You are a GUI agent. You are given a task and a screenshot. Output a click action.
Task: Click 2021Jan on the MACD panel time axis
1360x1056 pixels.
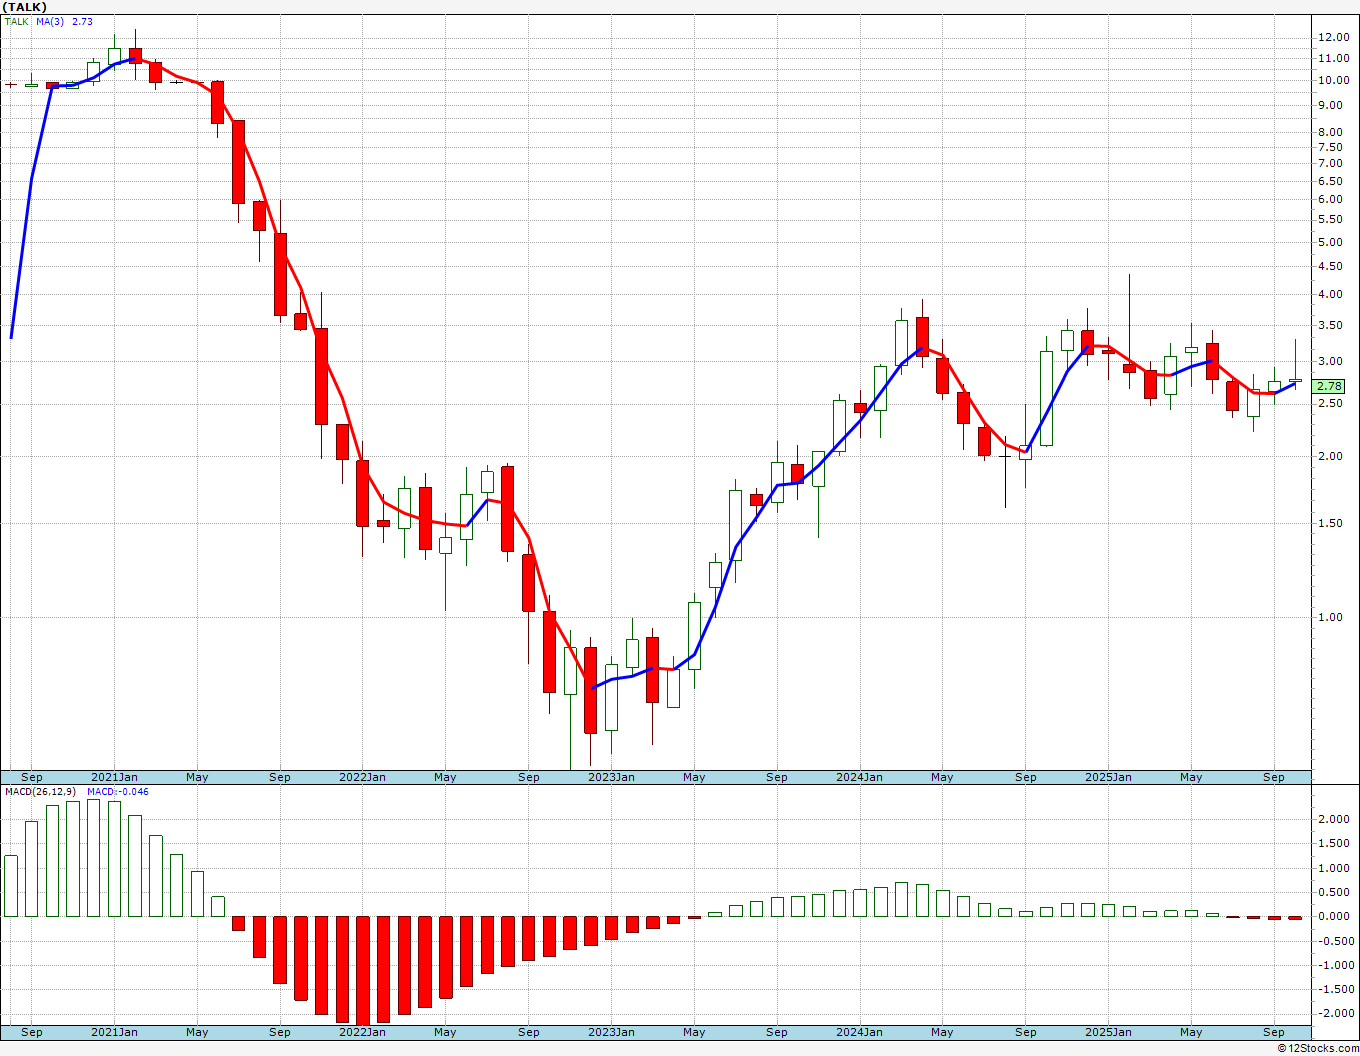tap(115, 1032)
